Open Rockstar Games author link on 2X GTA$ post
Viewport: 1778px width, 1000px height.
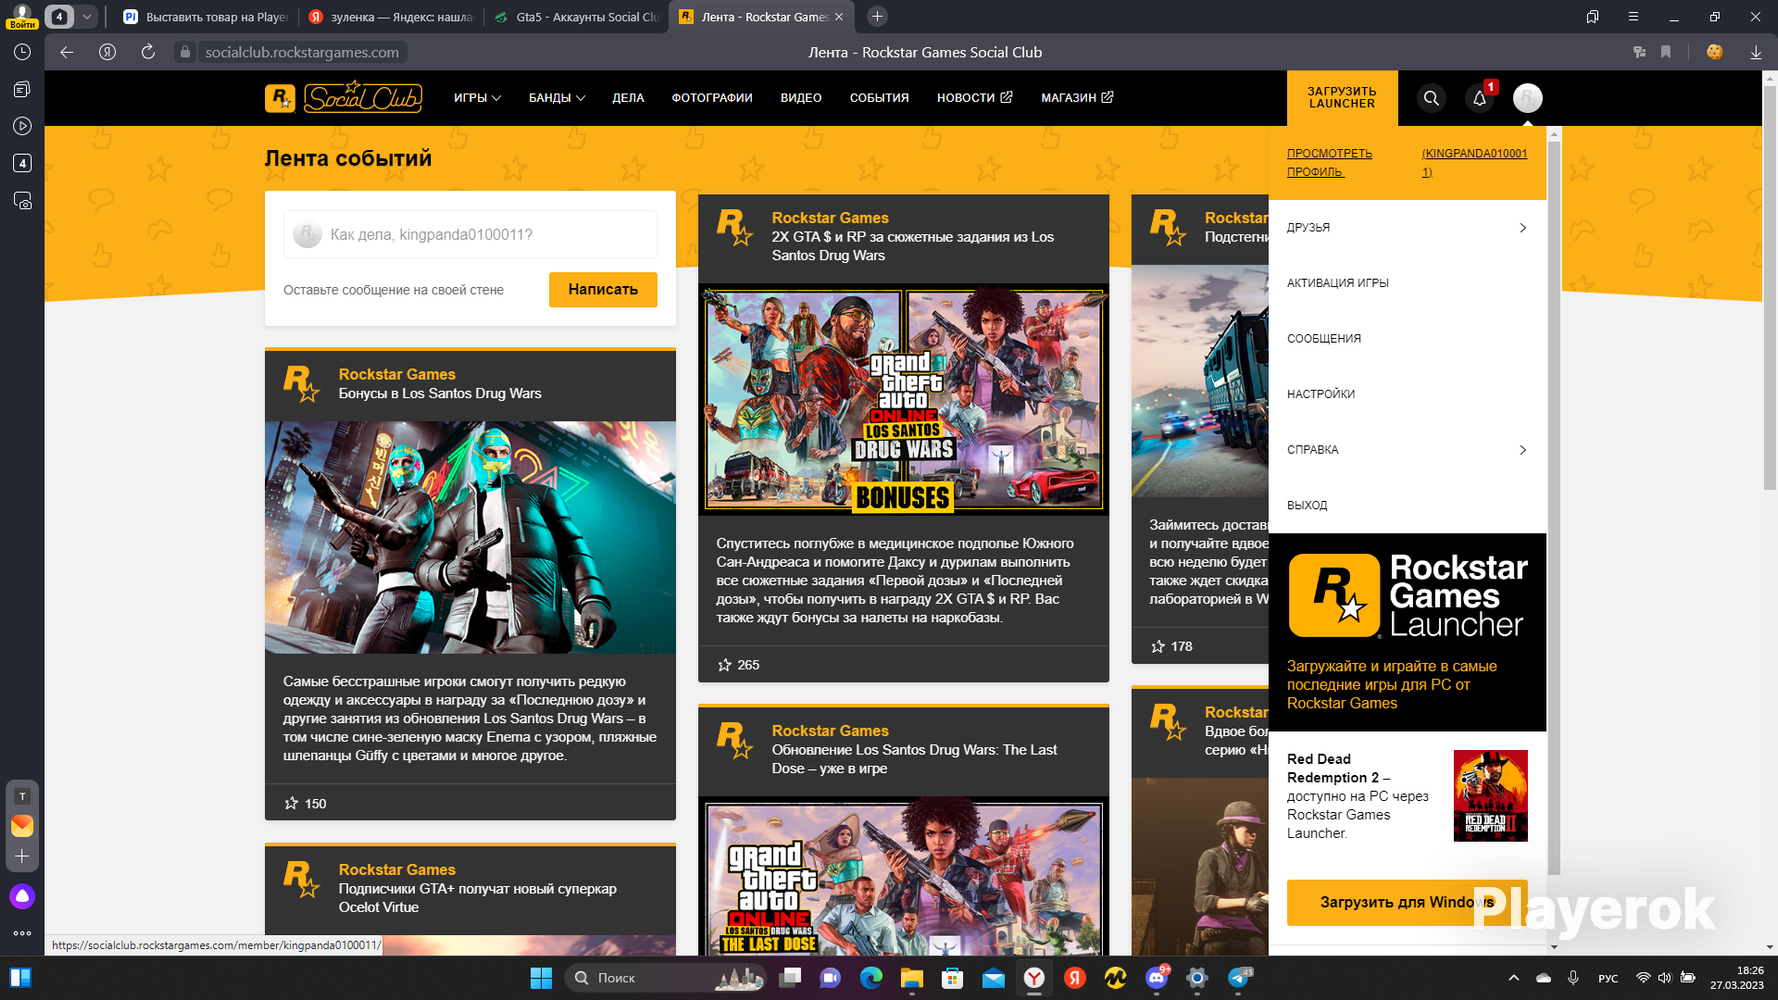pos(830,218)
